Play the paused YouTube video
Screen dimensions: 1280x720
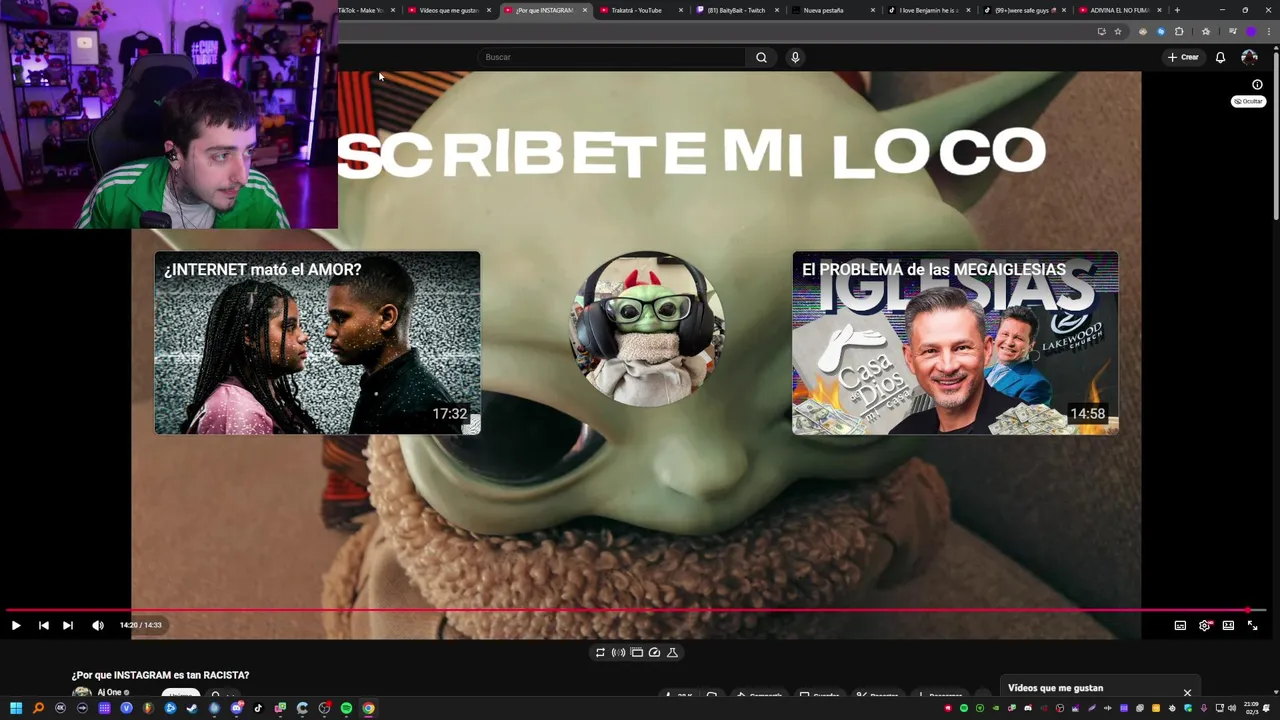16,625
